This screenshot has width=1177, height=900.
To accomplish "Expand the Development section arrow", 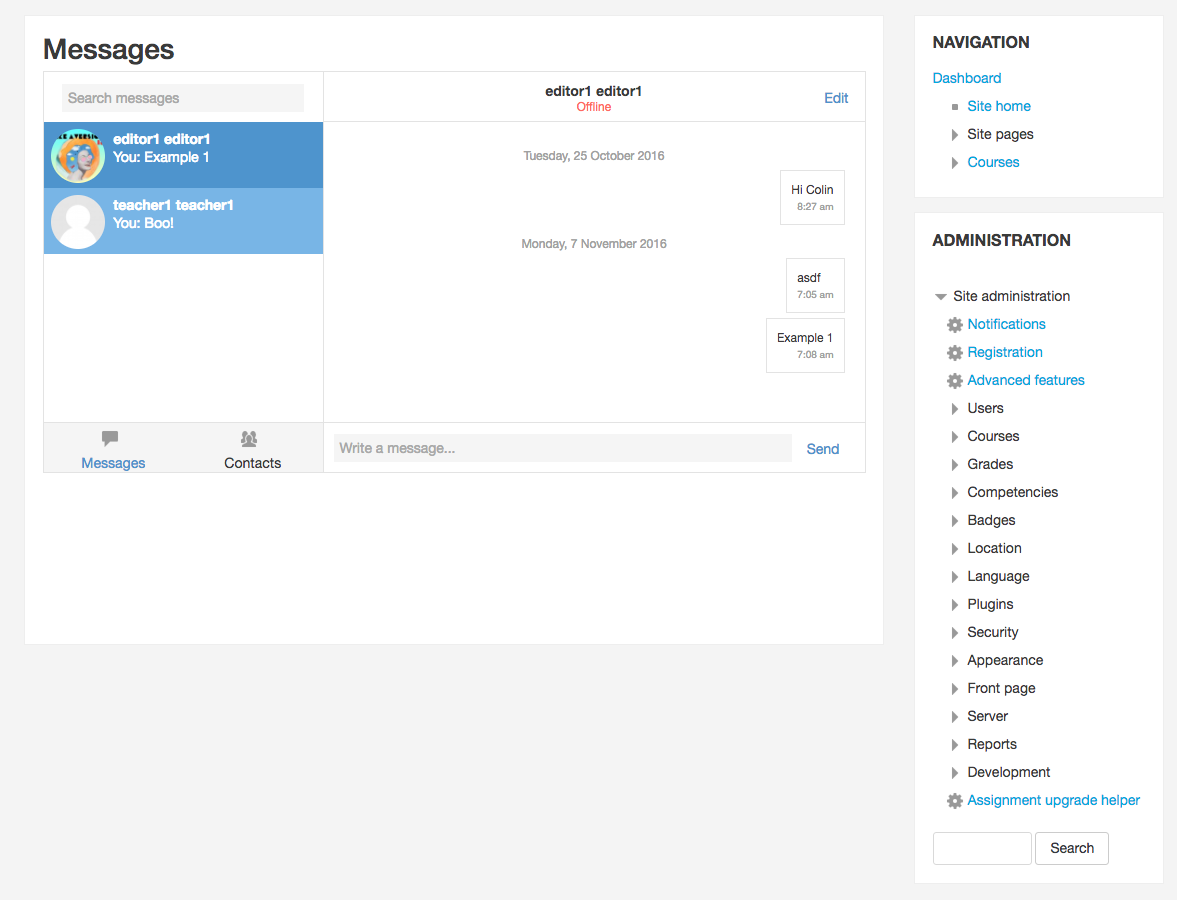I will click(x=955, y=773).
